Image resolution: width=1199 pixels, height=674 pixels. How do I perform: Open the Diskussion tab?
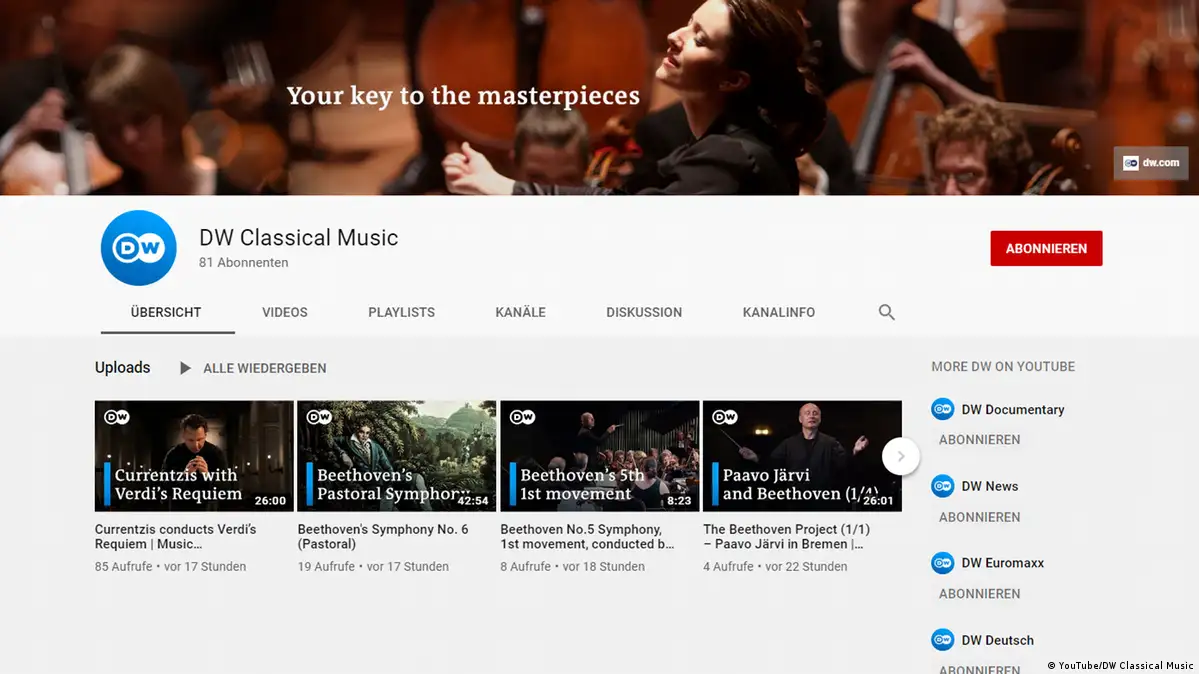[x=644, y=312]
